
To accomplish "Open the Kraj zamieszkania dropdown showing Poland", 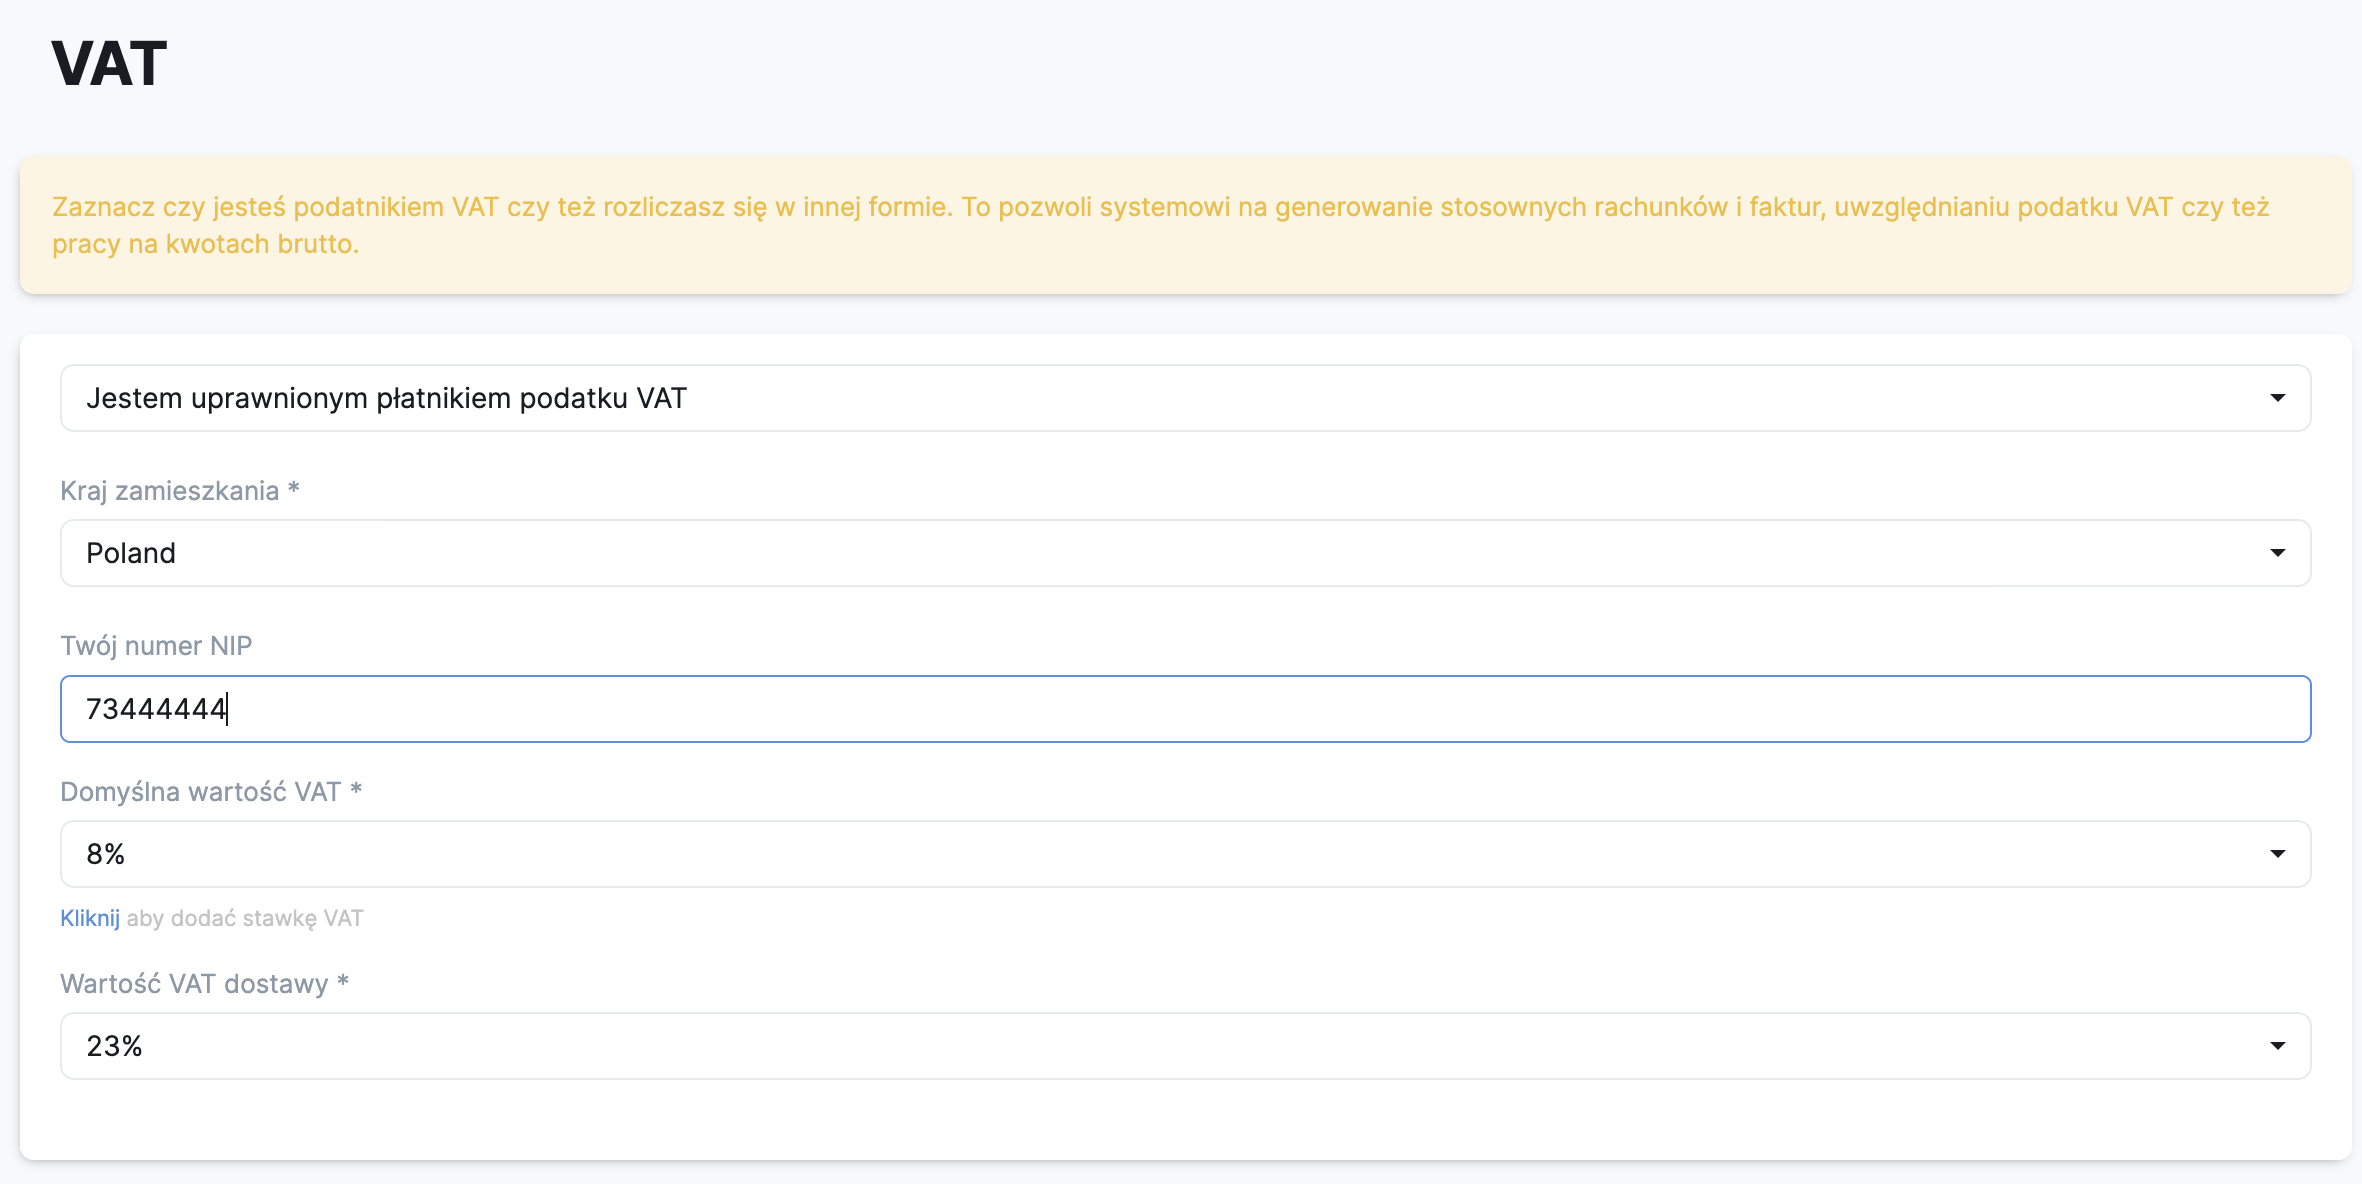I will tap(1185, 553).
